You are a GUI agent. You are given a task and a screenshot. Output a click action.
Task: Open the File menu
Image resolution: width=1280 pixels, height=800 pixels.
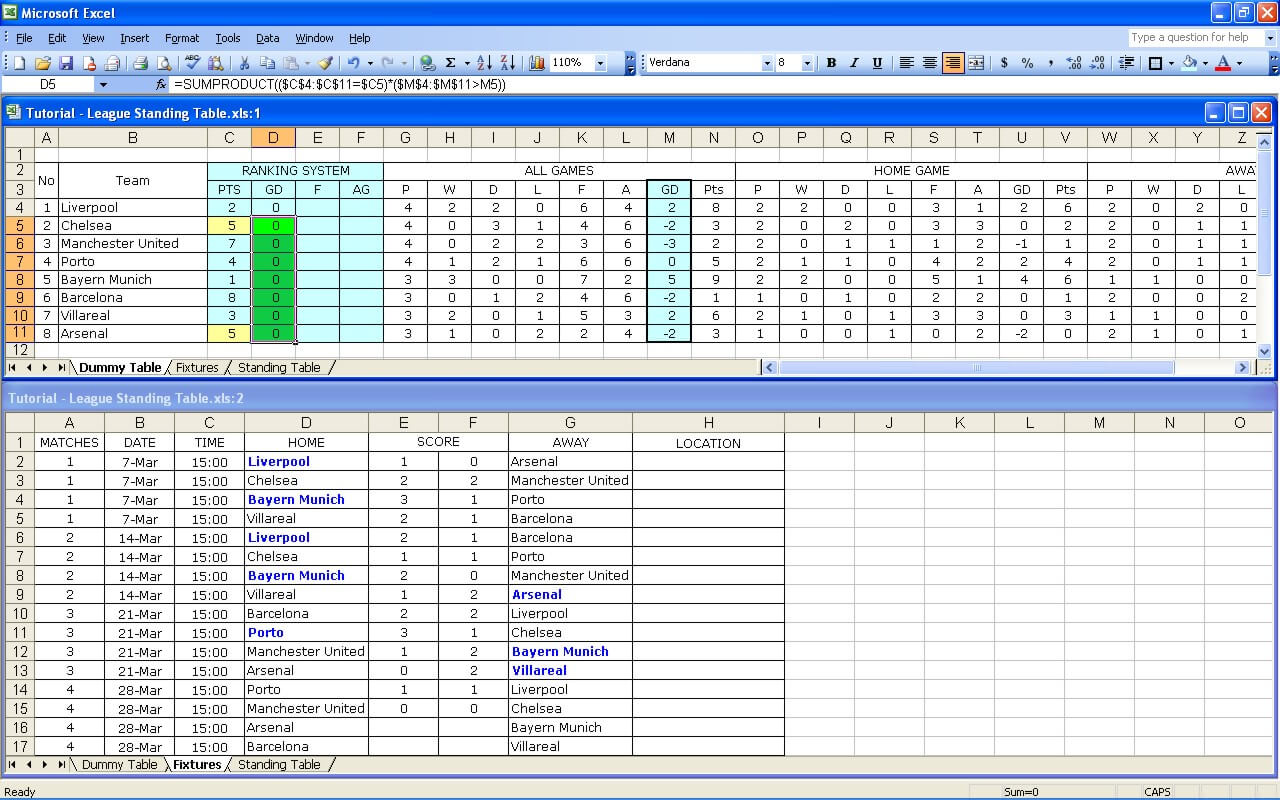click(x=24, y=38)
